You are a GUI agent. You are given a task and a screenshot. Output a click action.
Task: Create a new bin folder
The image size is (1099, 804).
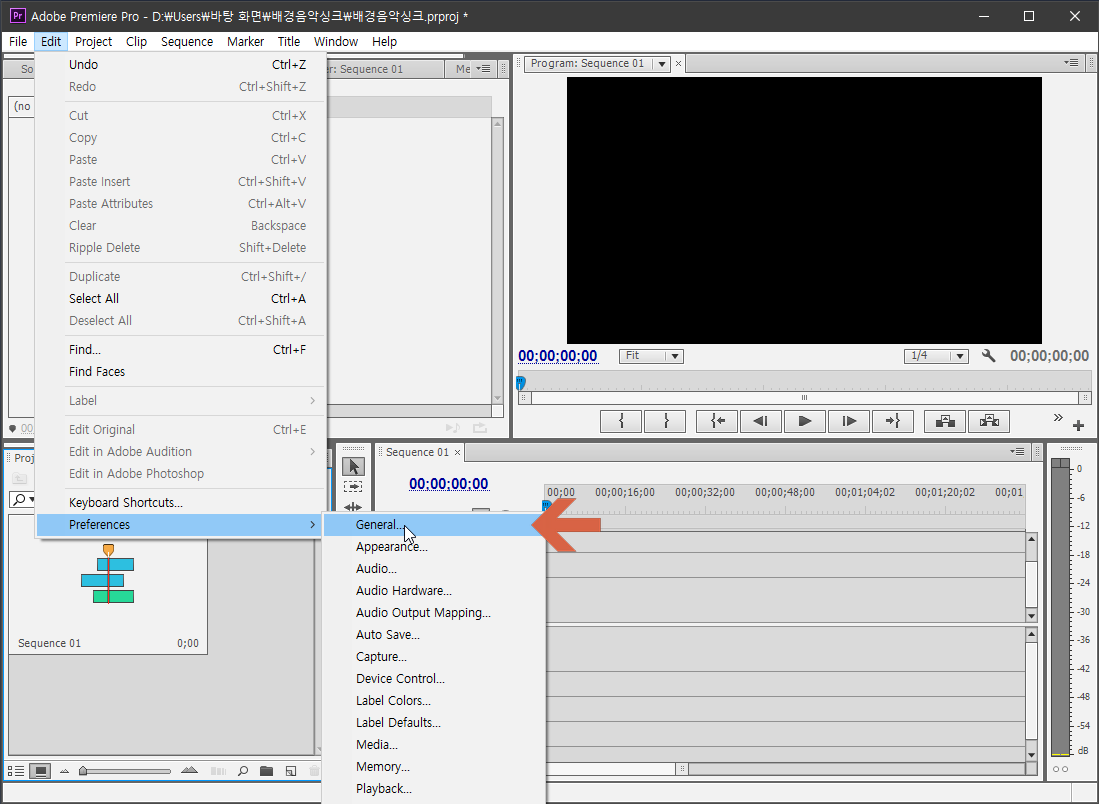point(266,771)
